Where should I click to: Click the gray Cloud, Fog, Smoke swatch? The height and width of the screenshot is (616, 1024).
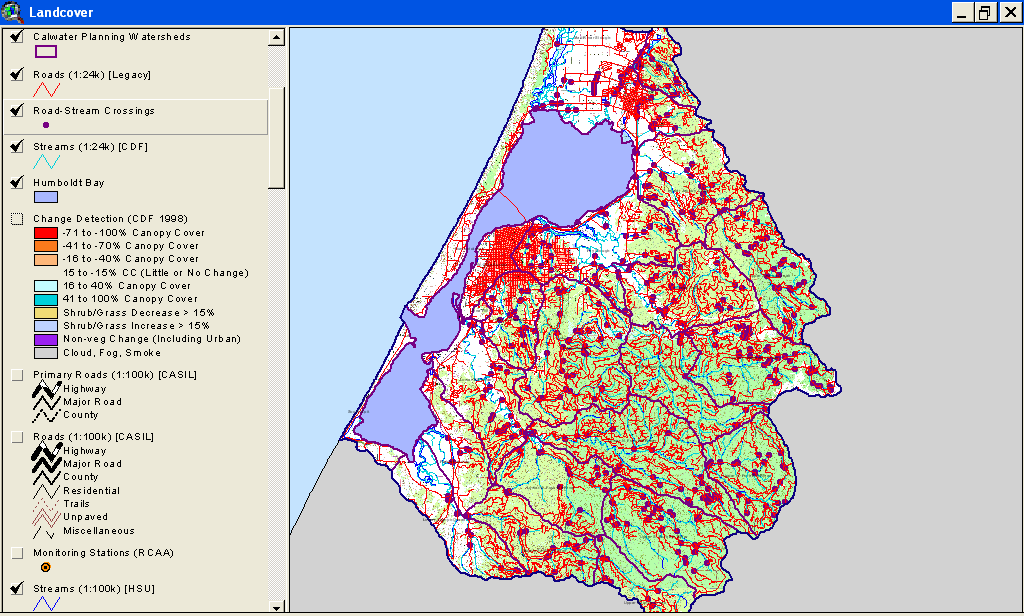46,353
